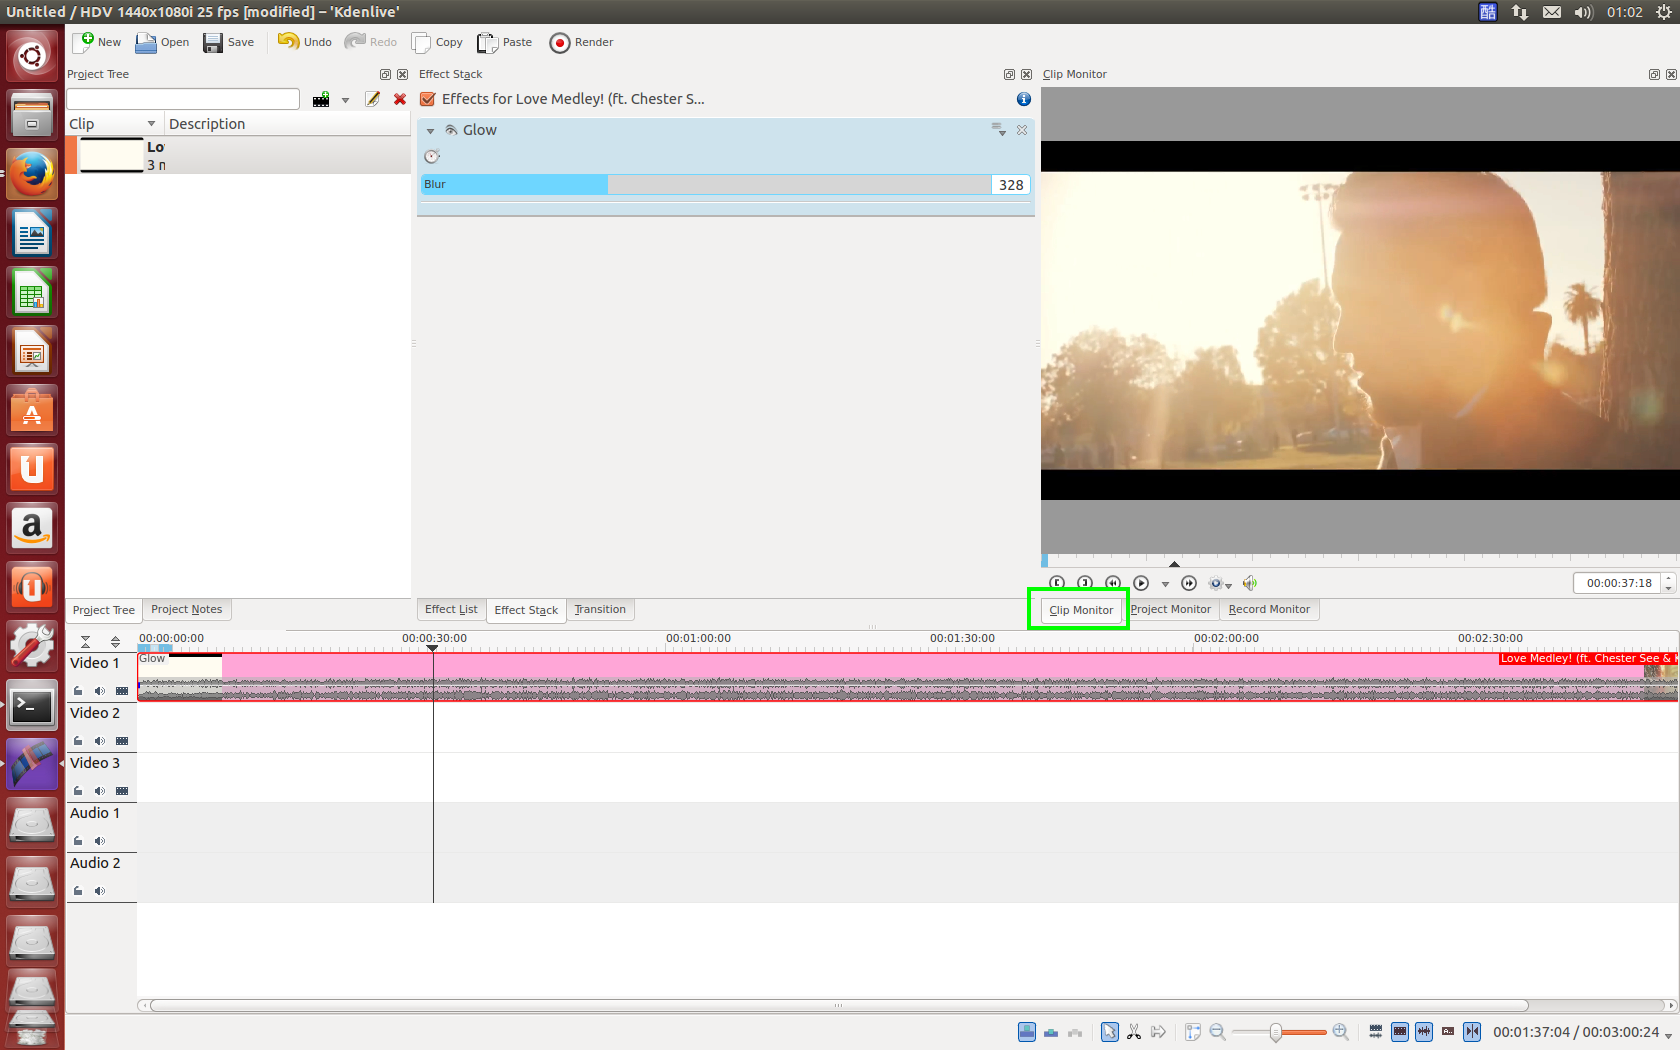Click the effect stack info icon
The width and height of the screenshot is (1680, 1050).
pos(1024,99)
